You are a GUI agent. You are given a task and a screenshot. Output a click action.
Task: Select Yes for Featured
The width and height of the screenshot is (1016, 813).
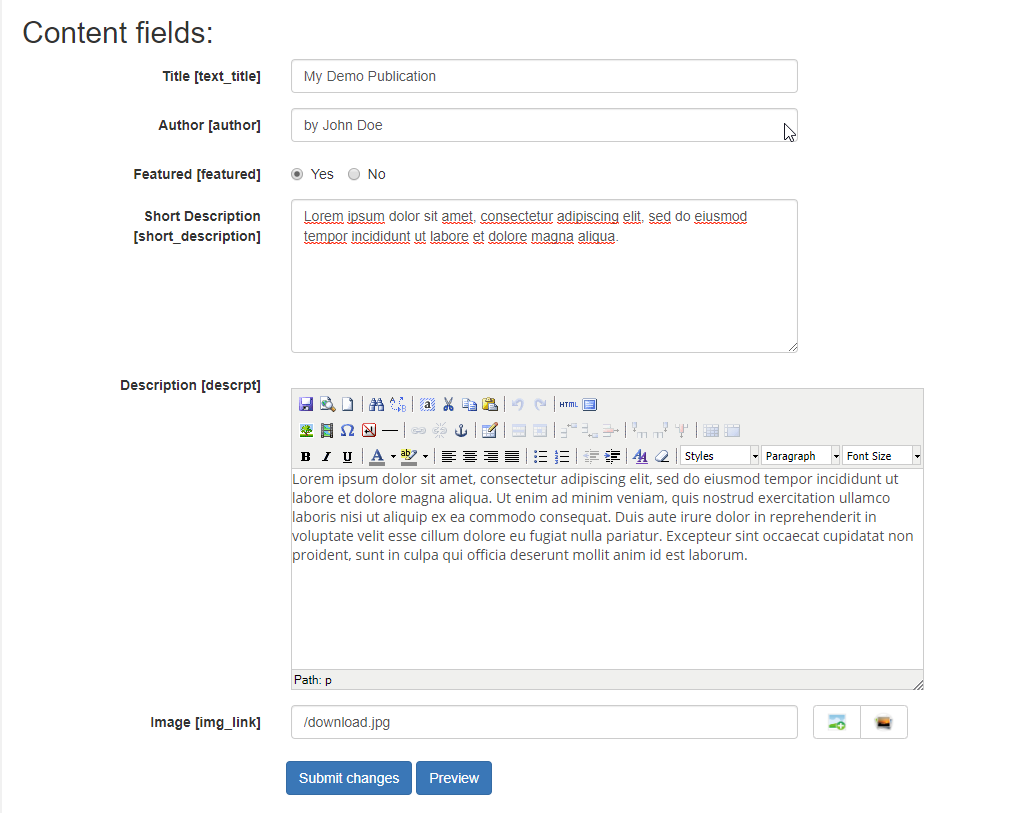(x=297, y=174)
